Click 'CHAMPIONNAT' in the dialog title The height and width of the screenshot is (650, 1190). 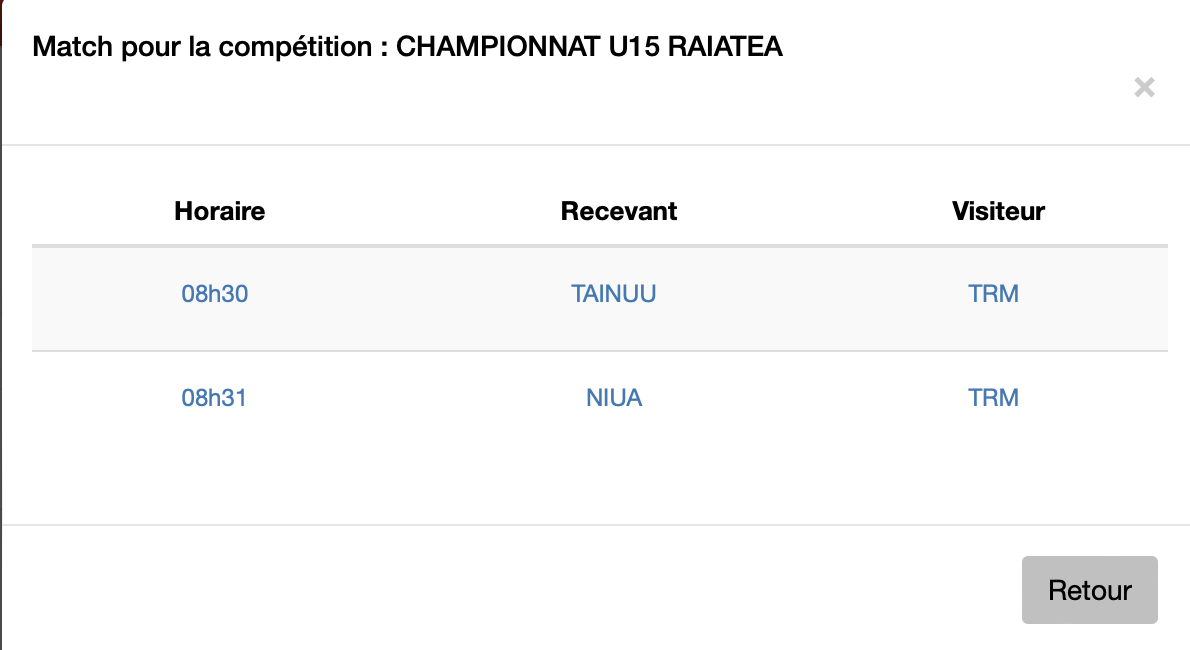498,47
